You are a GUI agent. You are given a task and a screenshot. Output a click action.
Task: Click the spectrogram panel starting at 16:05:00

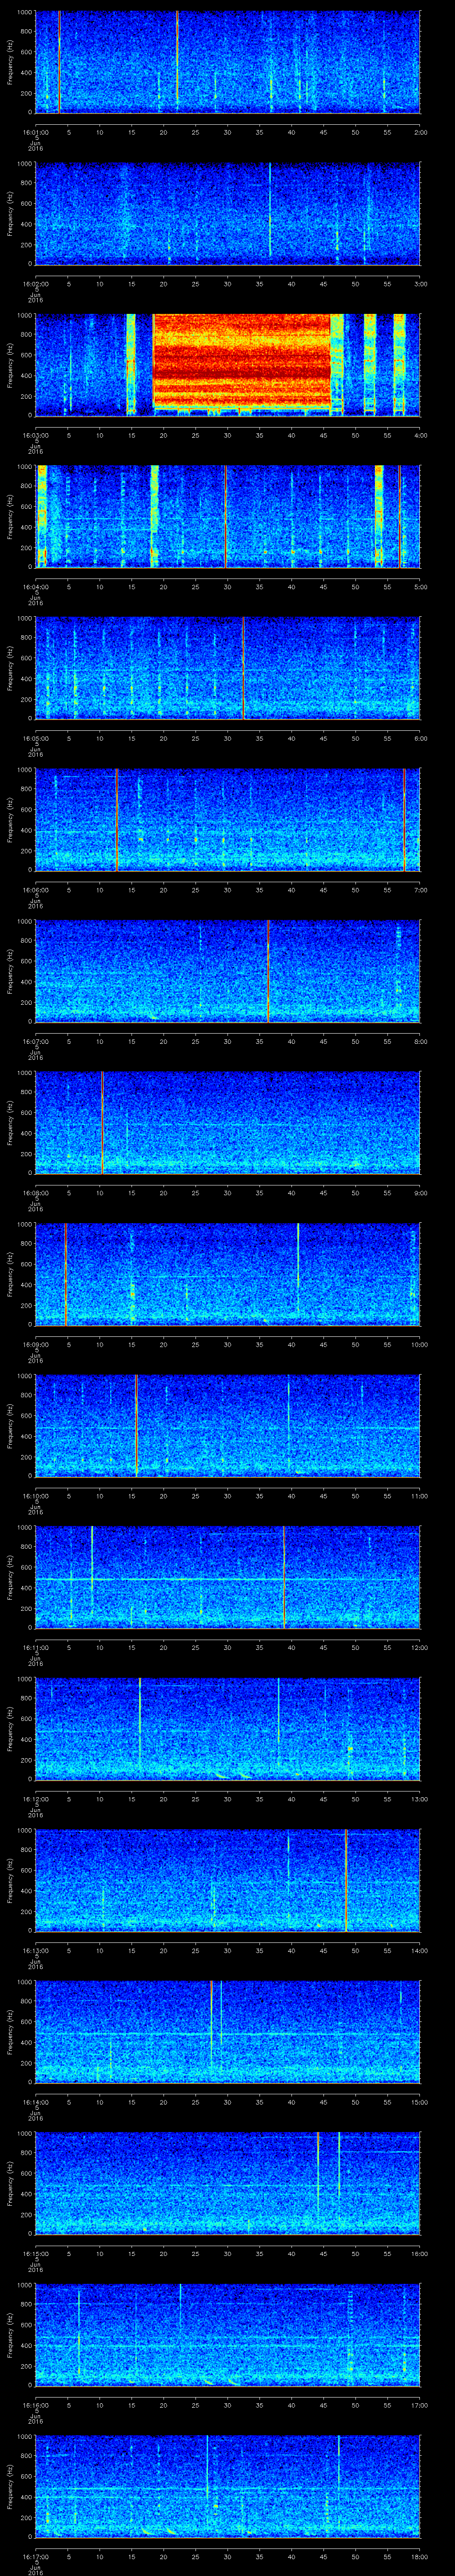coord(227,668)
